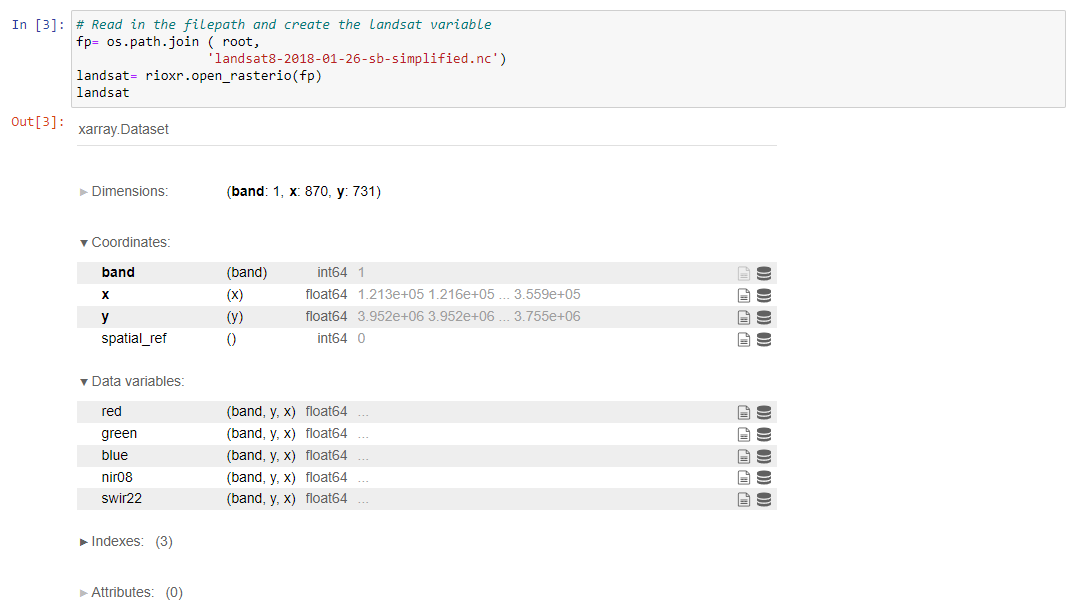The width and height of the screenshot is (1075, 616).
Task: View data values icon for nir08
Action: [x=764, y=478]
